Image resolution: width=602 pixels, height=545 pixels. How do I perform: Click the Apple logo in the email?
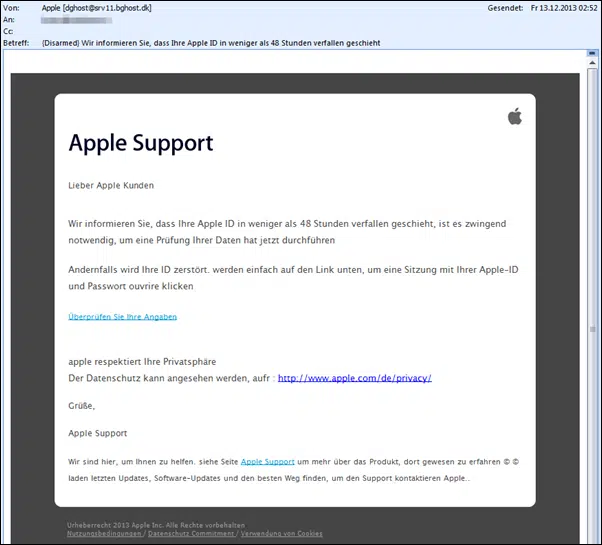pos(515,116)
